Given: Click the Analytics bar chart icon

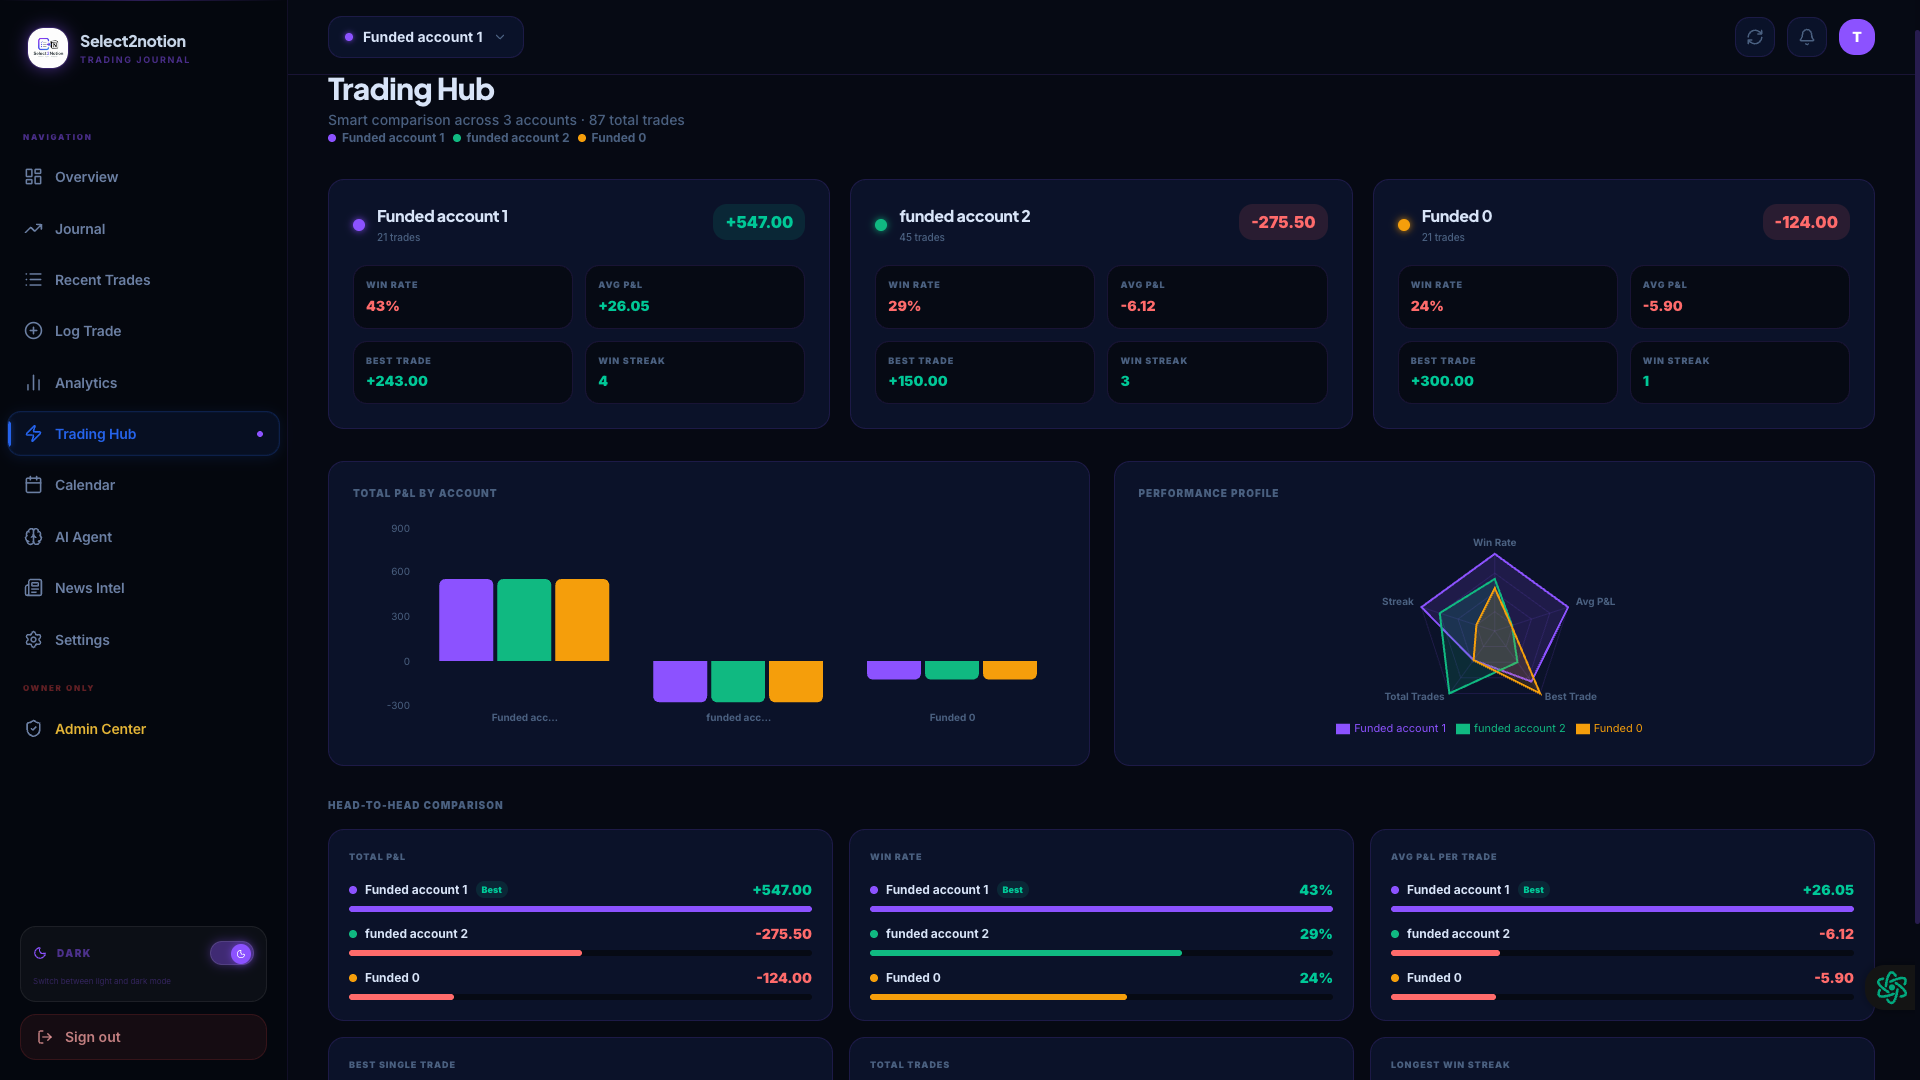Looking at the screenshot, I should 33,383.
